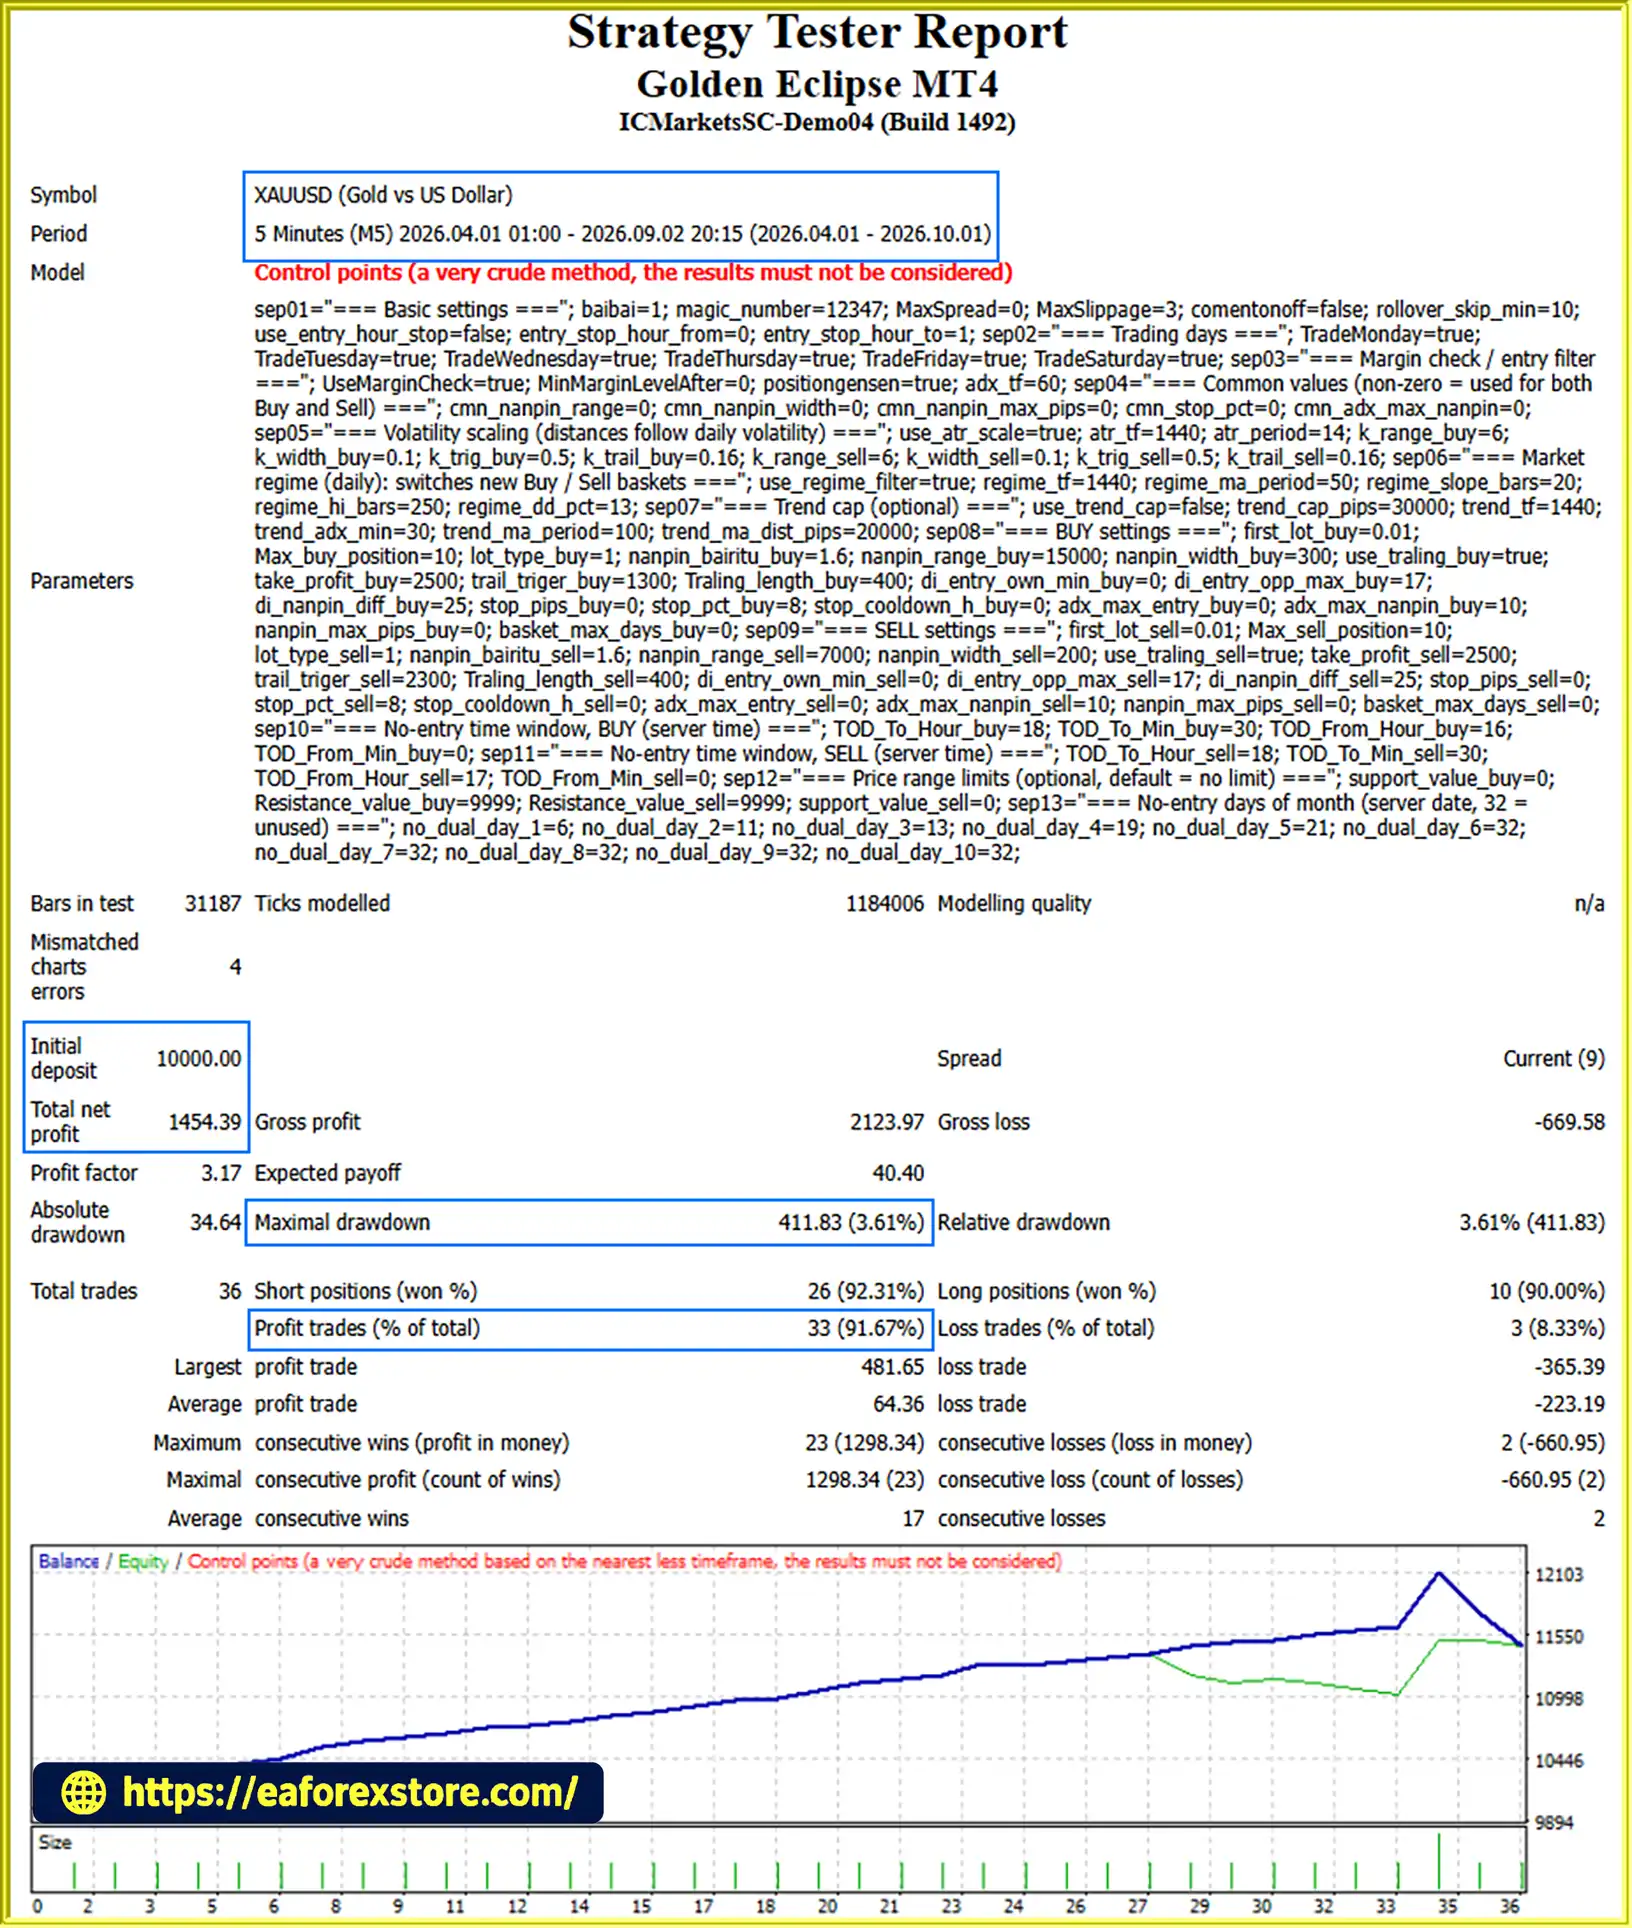Click the relative drawdown value '3.61% (411.83)'
This screenshot has width=1632, height=1928.
[1532, 1223]
